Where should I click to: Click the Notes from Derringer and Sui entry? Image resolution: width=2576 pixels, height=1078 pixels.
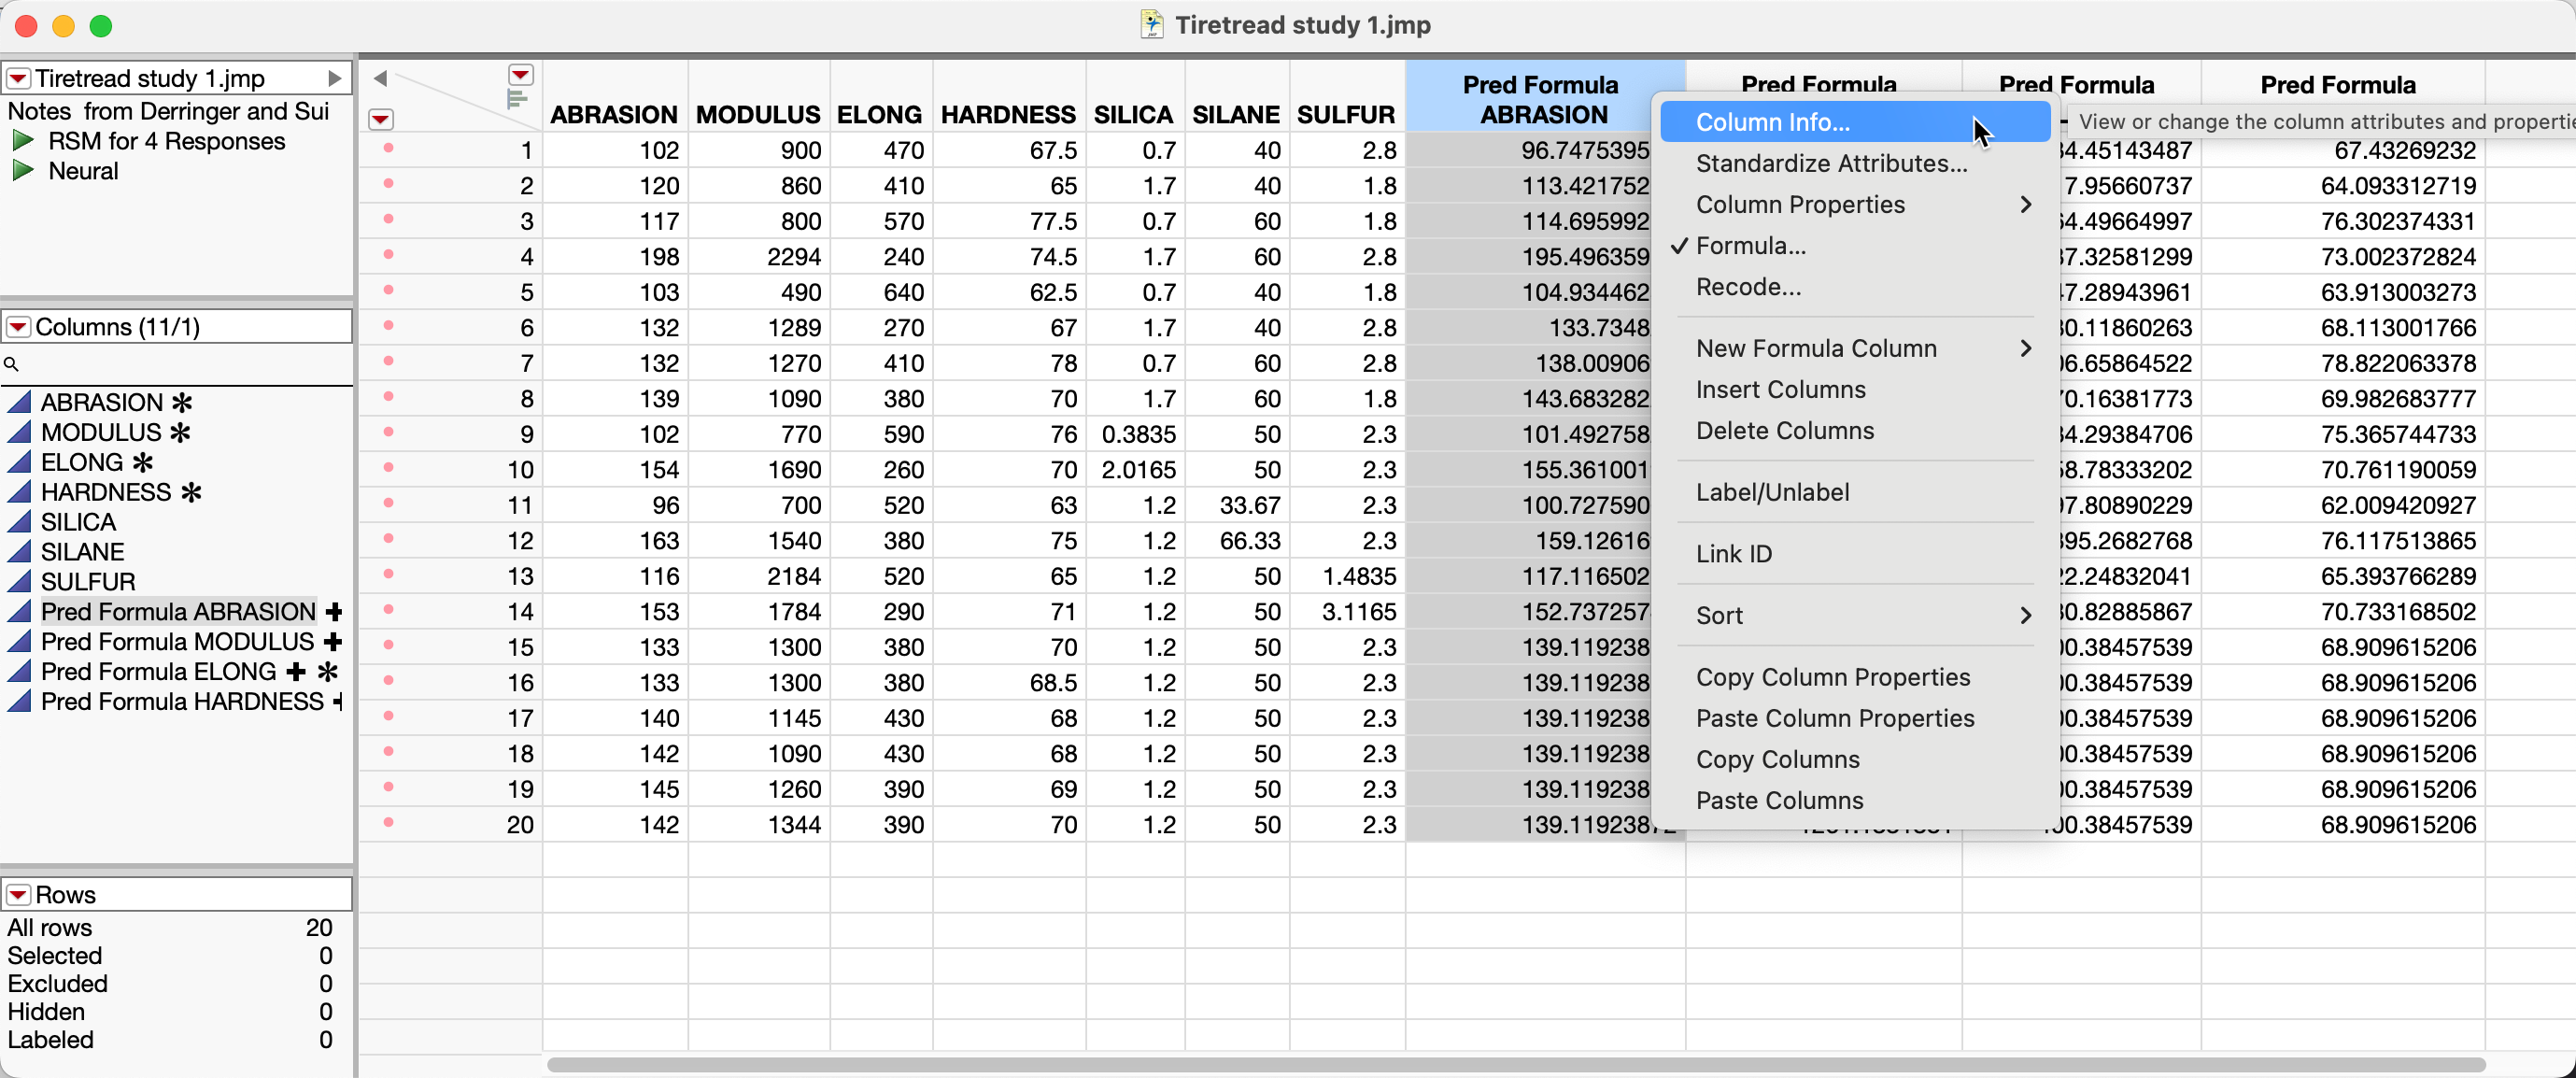tap(168, 111)
